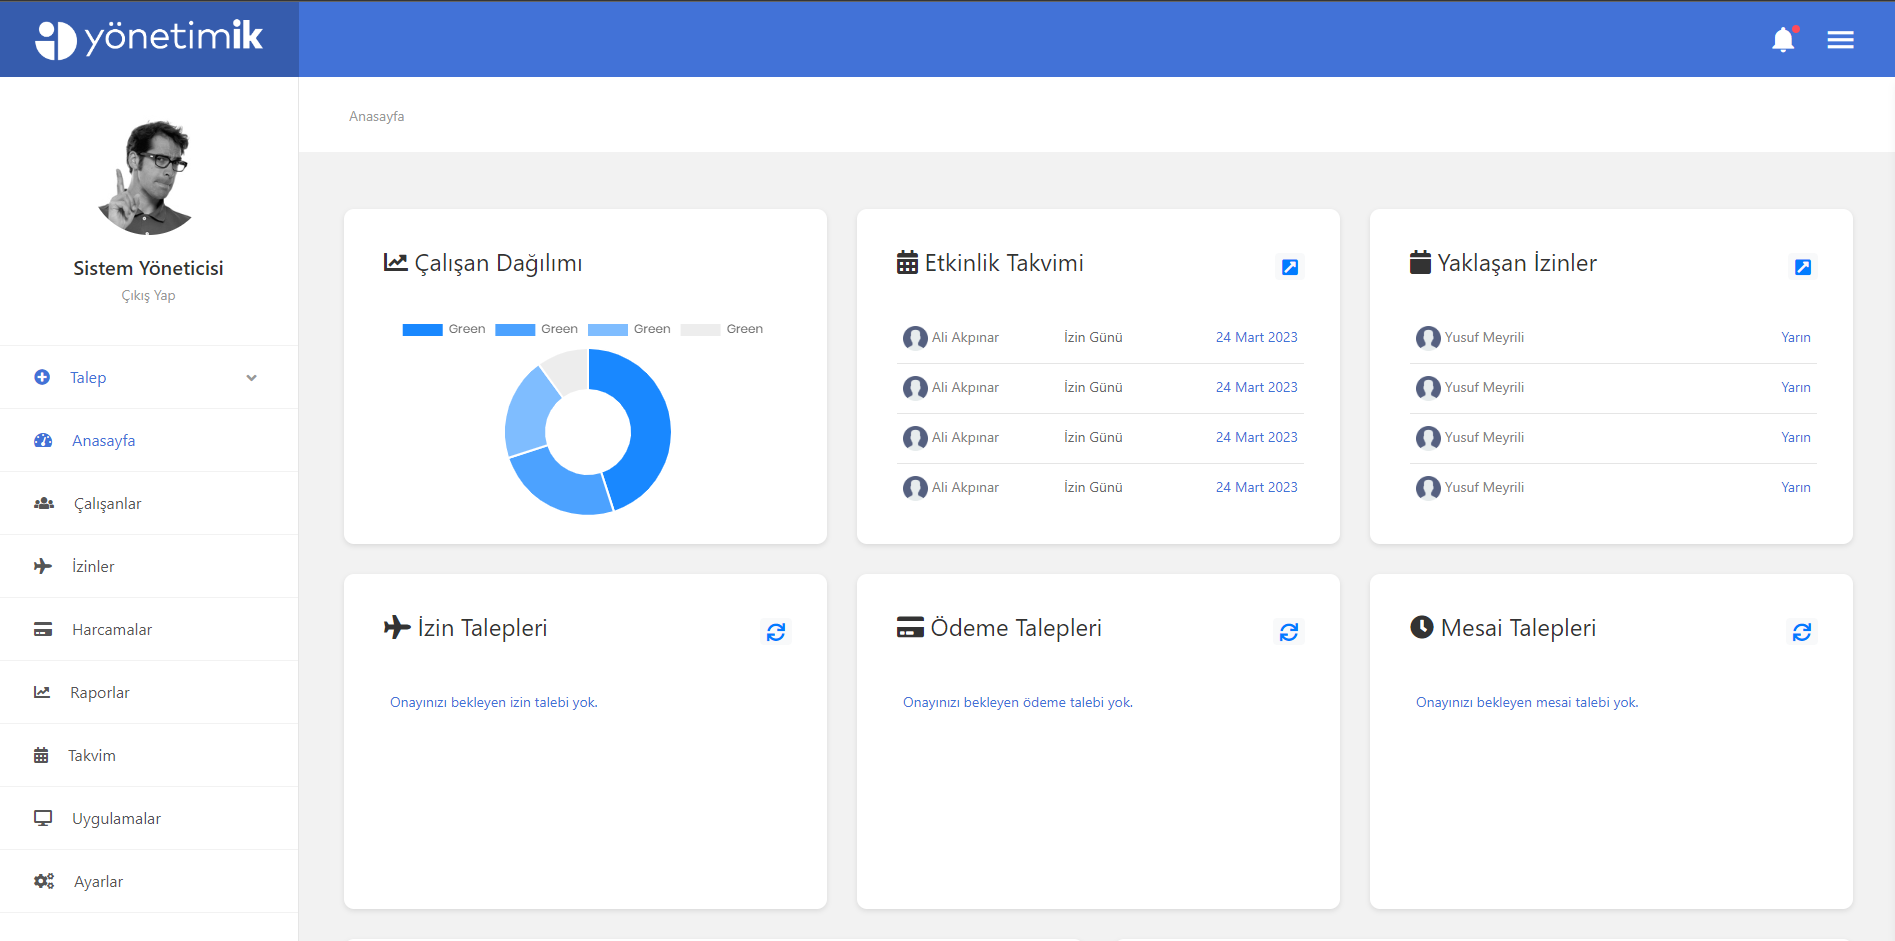Click the Anasayfa breadcrumb link
The width and height of the screenshot is (1895, 941).
376,117
